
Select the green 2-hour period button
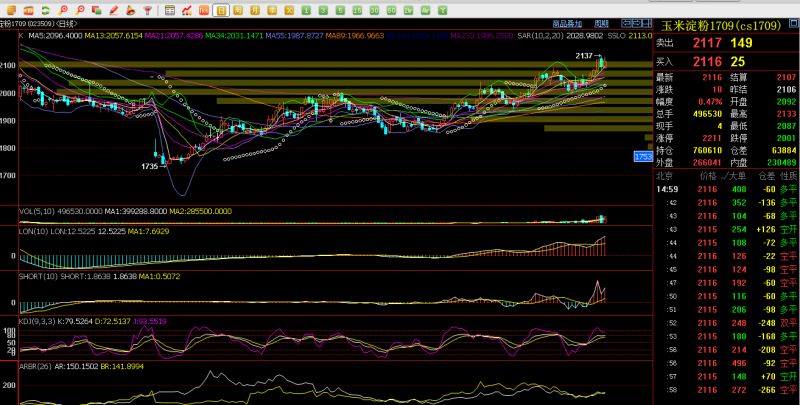pyautogui.click(x=408, y=10)
